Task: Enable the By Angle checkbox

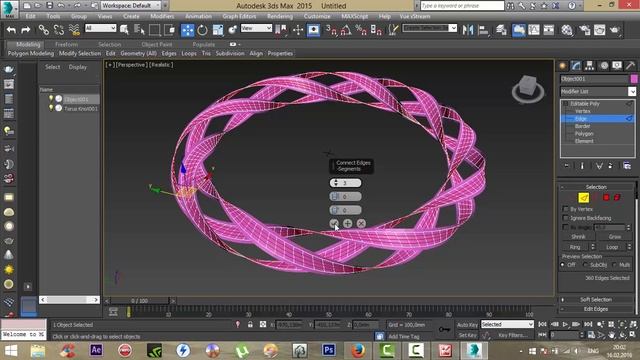Action: [565, 227]
